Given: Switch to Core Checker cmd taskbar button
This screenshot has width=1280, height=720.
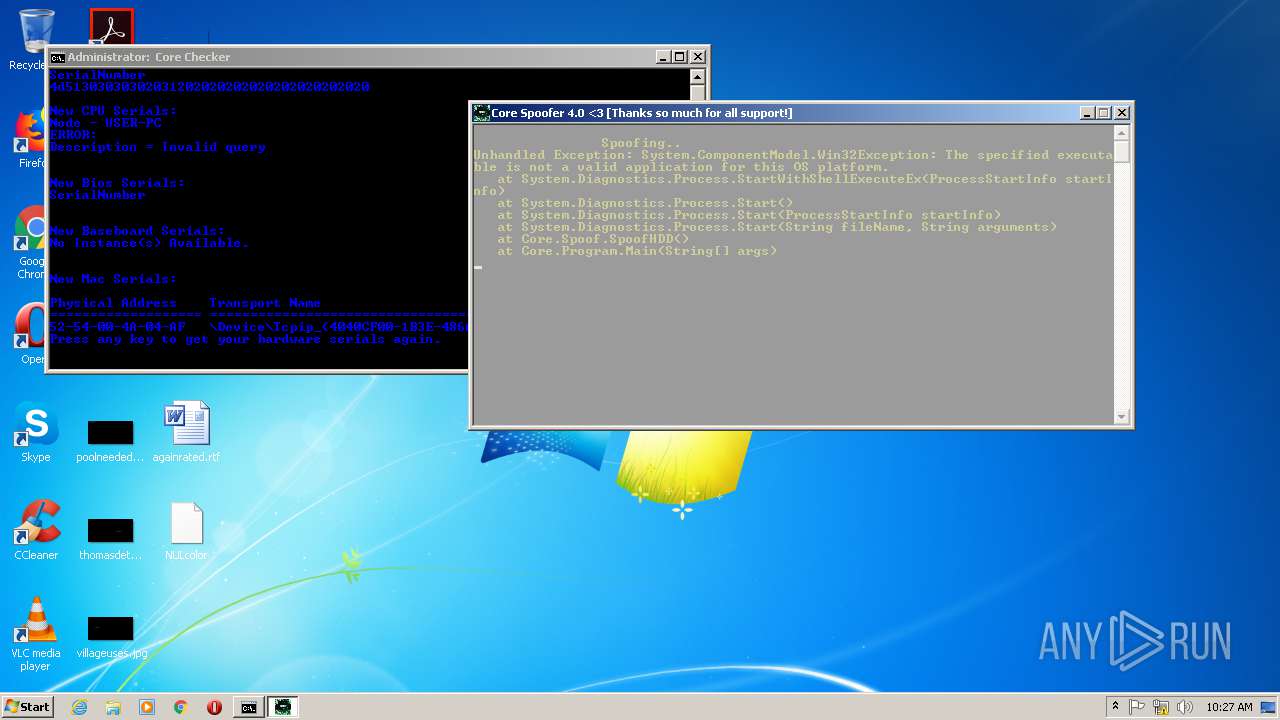Looking at the screenshot, I should click(249, 707).
